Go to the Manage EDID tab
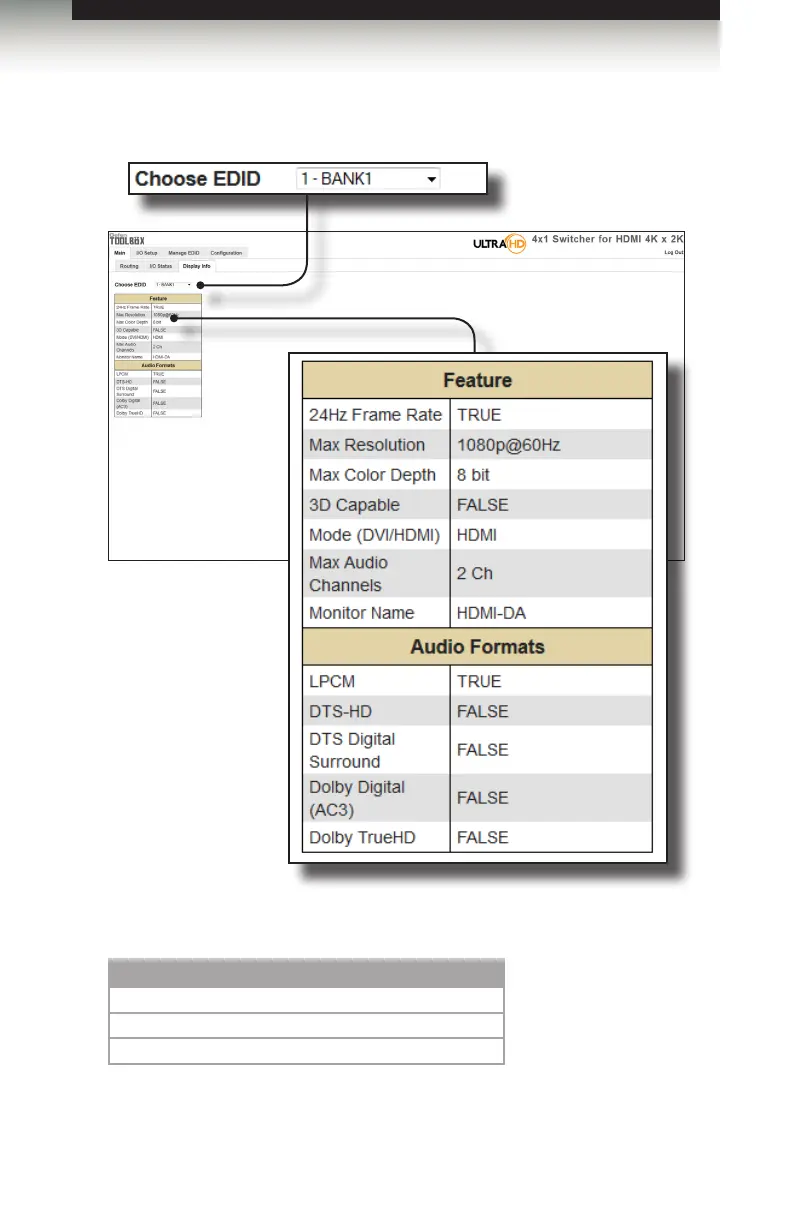792x1224 pixels. point(184,253)
